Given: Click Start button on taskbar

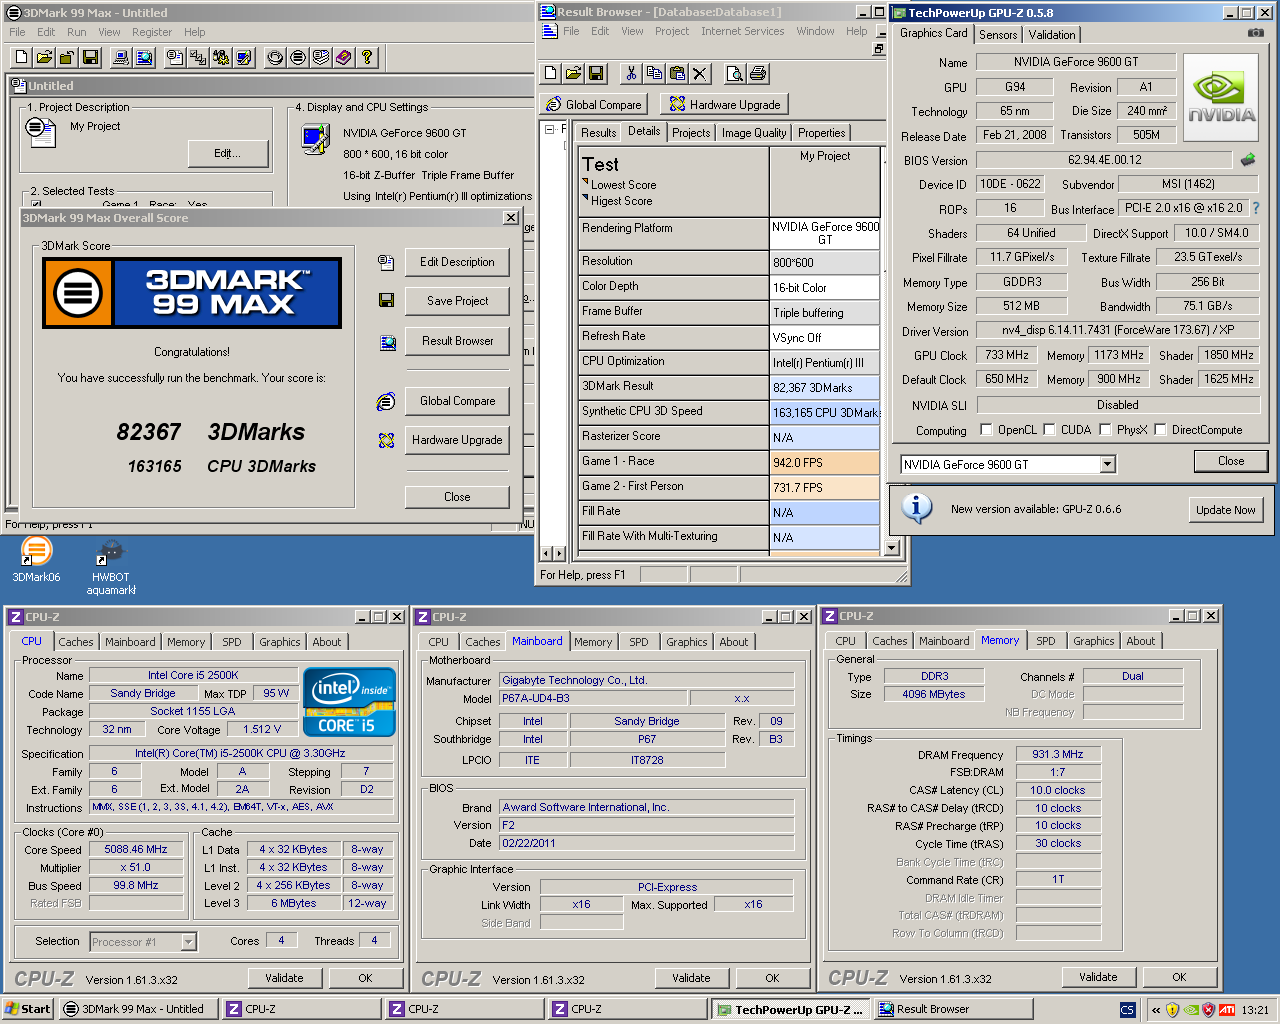Looking at the screenshot, I should 27,1009.
